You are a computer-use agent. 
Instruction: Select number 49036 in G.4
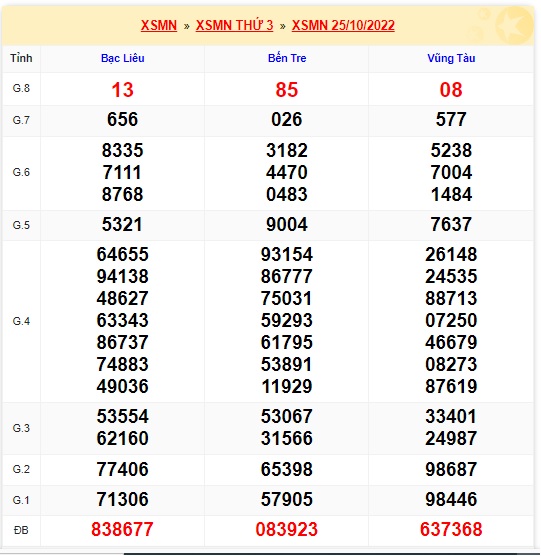pos(123,386)
